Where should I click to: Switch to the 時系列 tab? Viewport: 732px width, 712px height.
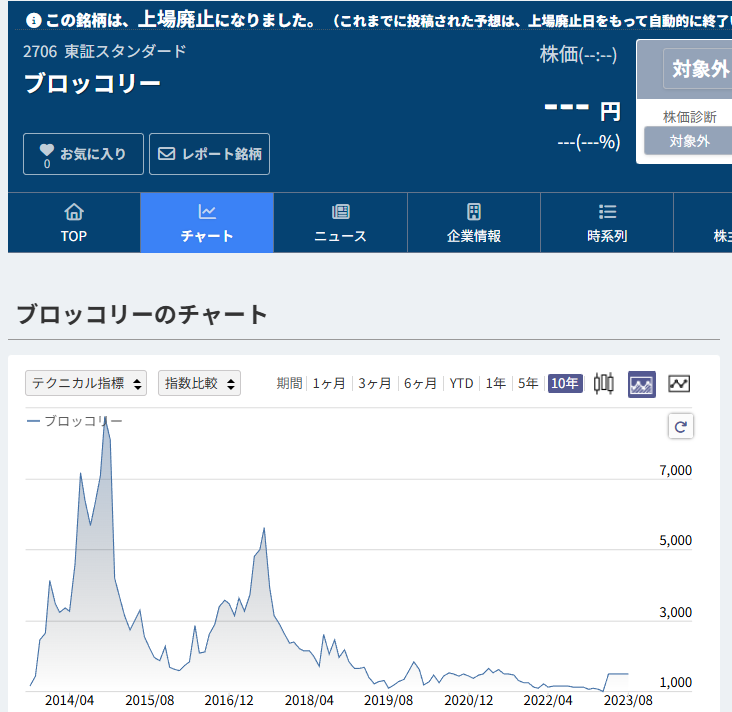point(607,223)
